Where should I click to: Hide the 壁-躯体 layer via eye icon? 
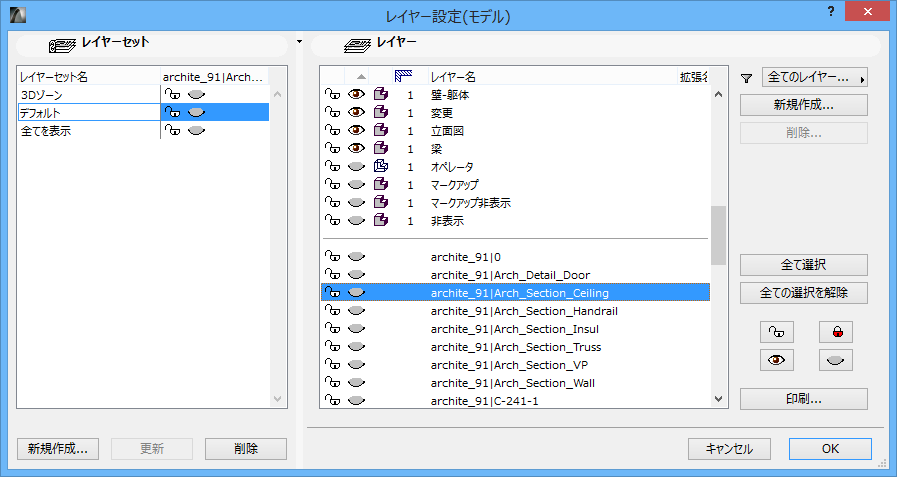coord(356,94)
